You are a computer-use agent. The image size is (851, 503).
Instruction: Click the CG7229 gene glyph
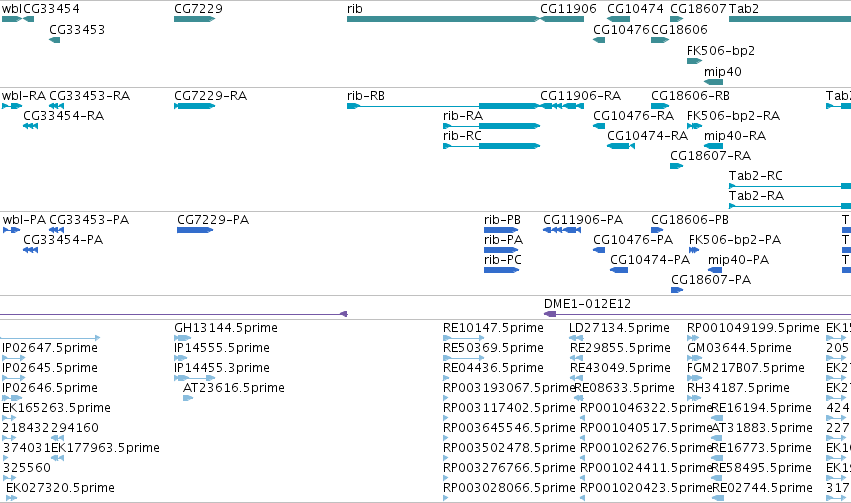tap(194, 19)
